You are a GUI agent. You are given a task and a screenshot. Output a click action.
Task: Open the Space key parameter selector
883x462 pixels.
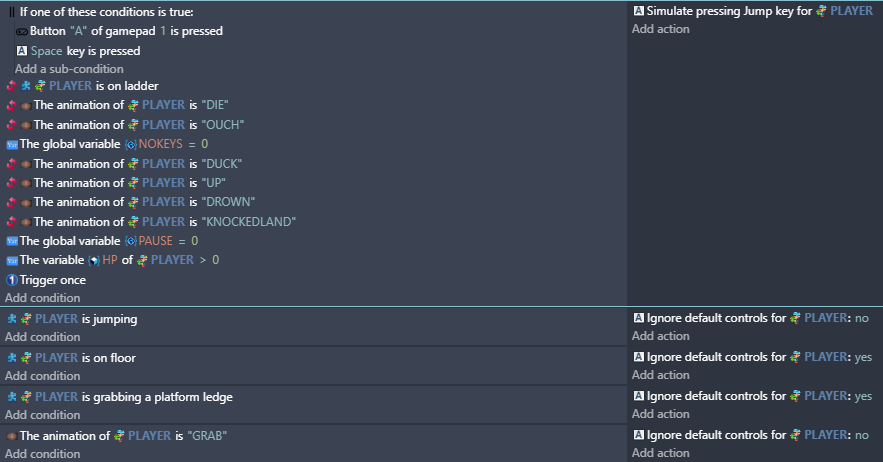[x=46, y=51]
